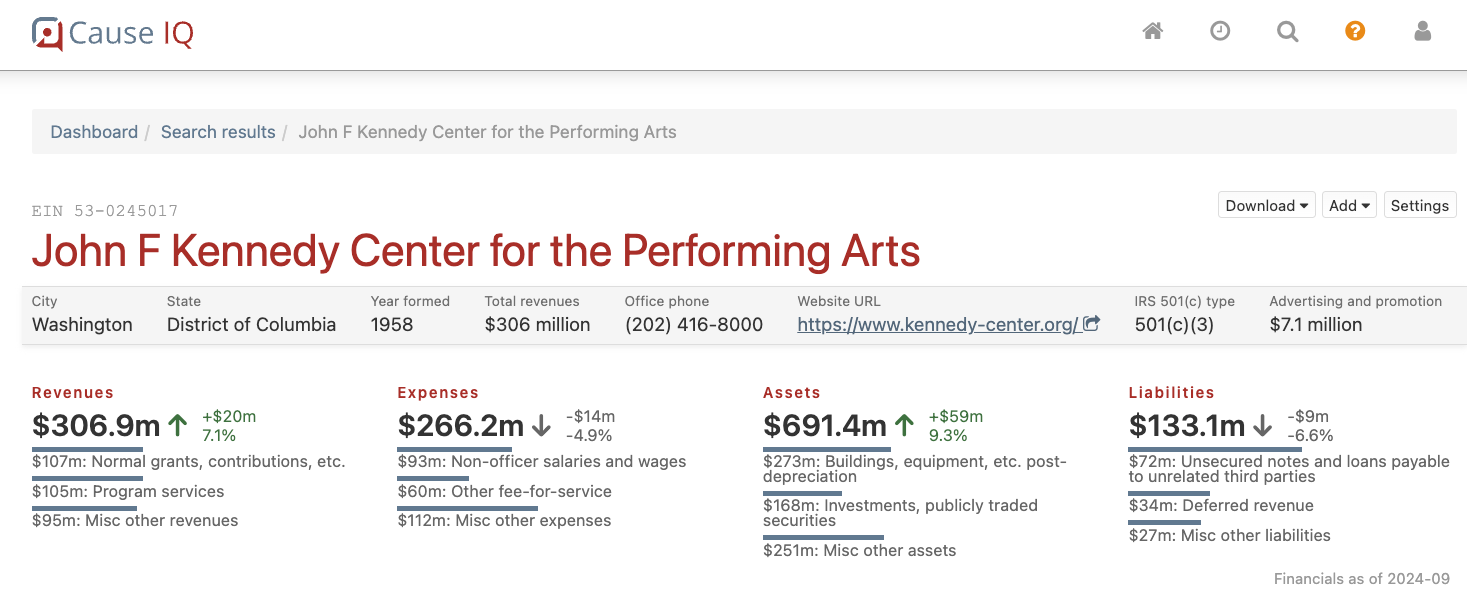Click bar above Normal grants, contributions
The width and height of the screenshot is (1467, 605).
pyautogui.click(x=88, y=450)
